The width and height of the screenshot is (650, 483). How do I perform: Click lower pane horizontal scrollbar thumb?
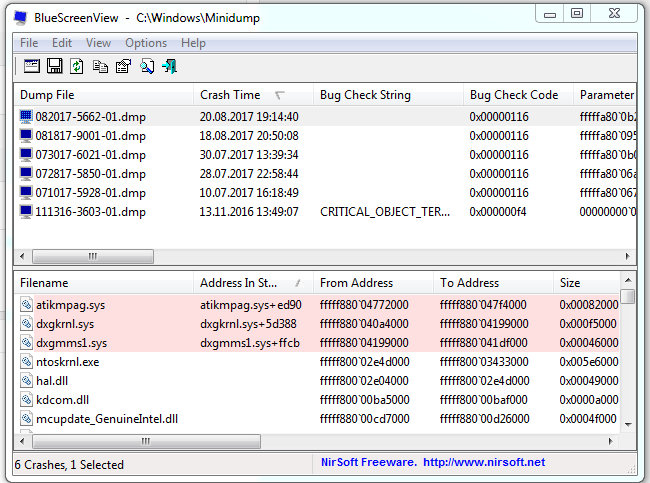pyautogui.click(x=146, y=441)
